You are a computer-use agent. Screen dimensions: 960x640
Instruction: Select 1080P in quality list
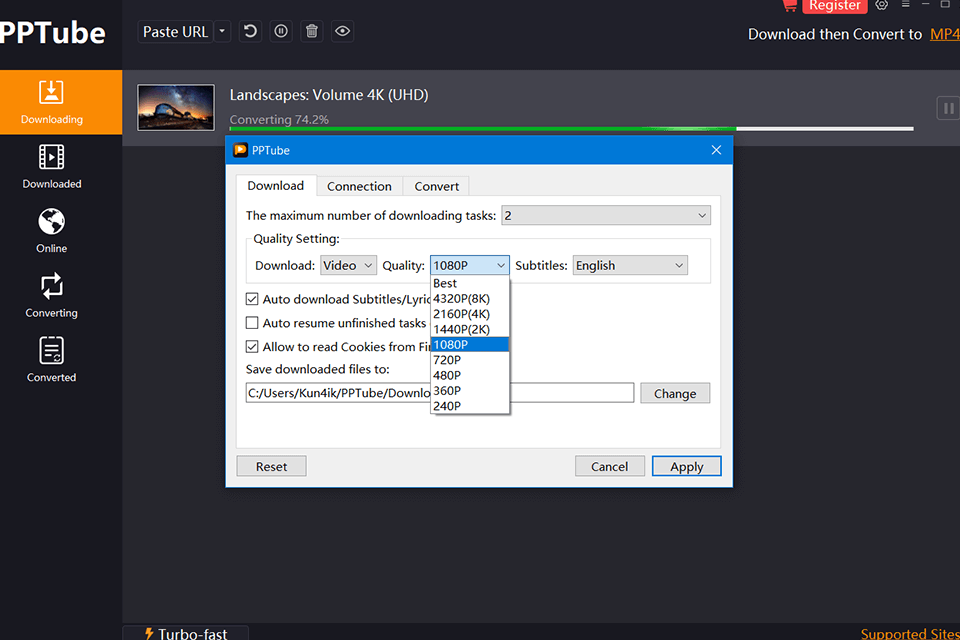tap(470, 345)
